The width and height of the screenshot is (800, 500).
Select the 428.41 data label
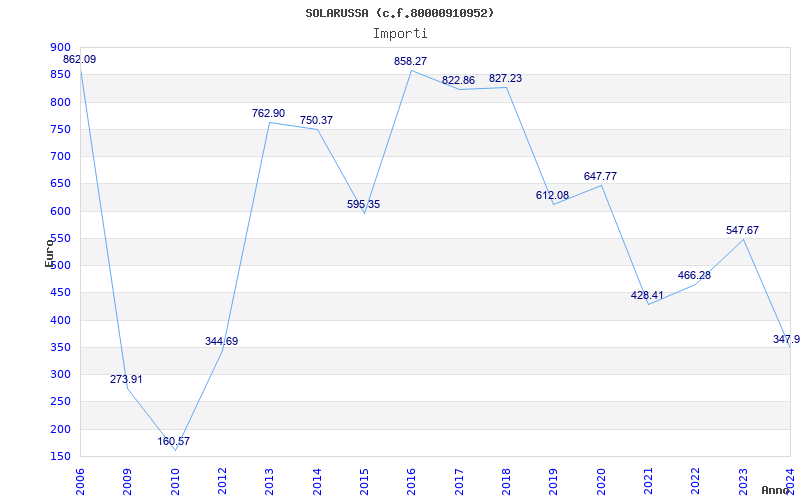click(647, 295)
